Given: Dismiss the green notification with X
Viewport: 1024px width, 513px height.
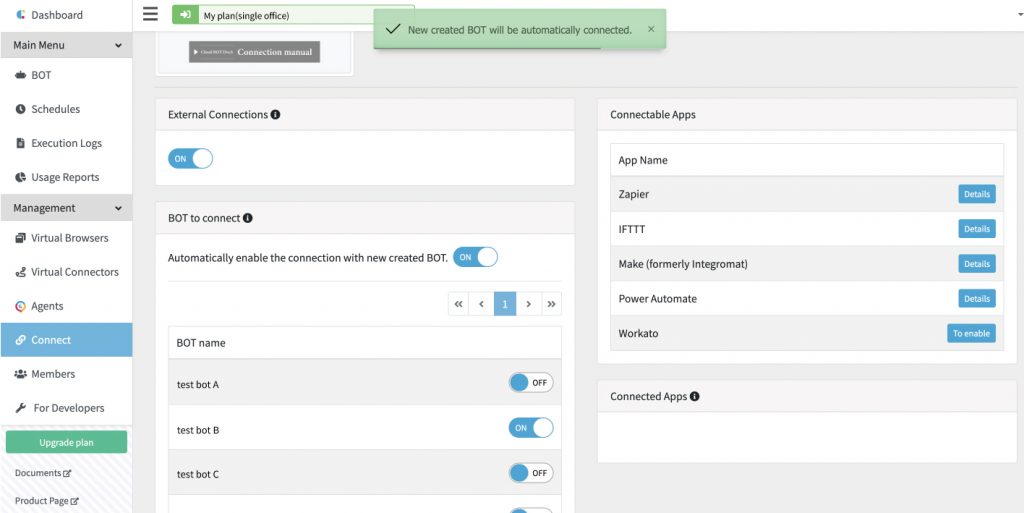Looking at the screenshot, I should 651,29.
